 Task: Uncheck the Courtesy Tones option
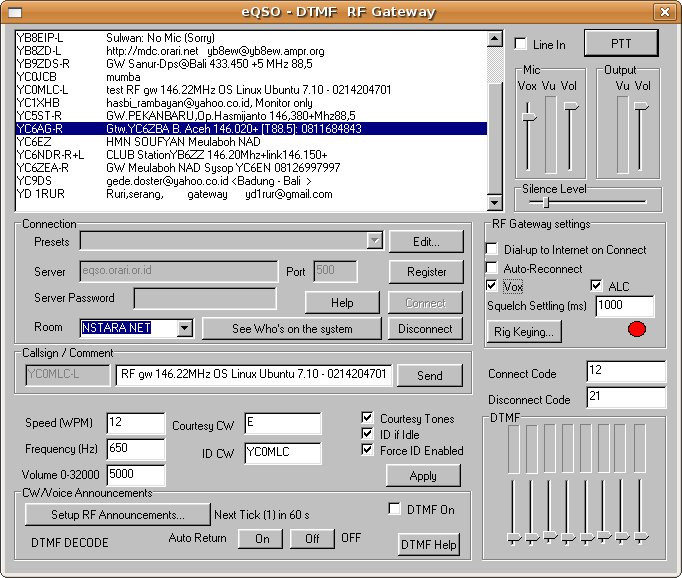pyautogui.click(x=368, y=418)
